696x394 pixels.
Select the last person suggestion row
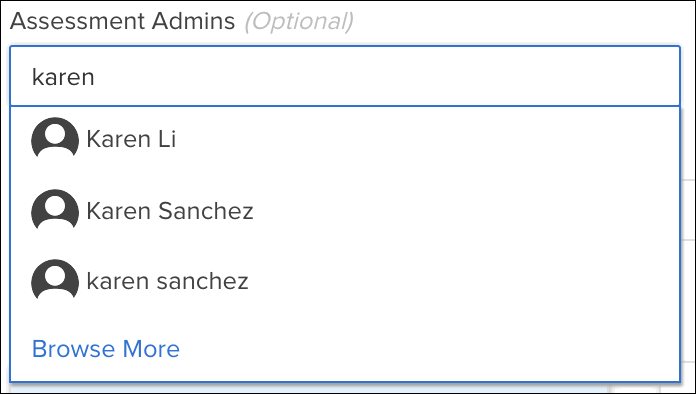click(x=345, y=281)
